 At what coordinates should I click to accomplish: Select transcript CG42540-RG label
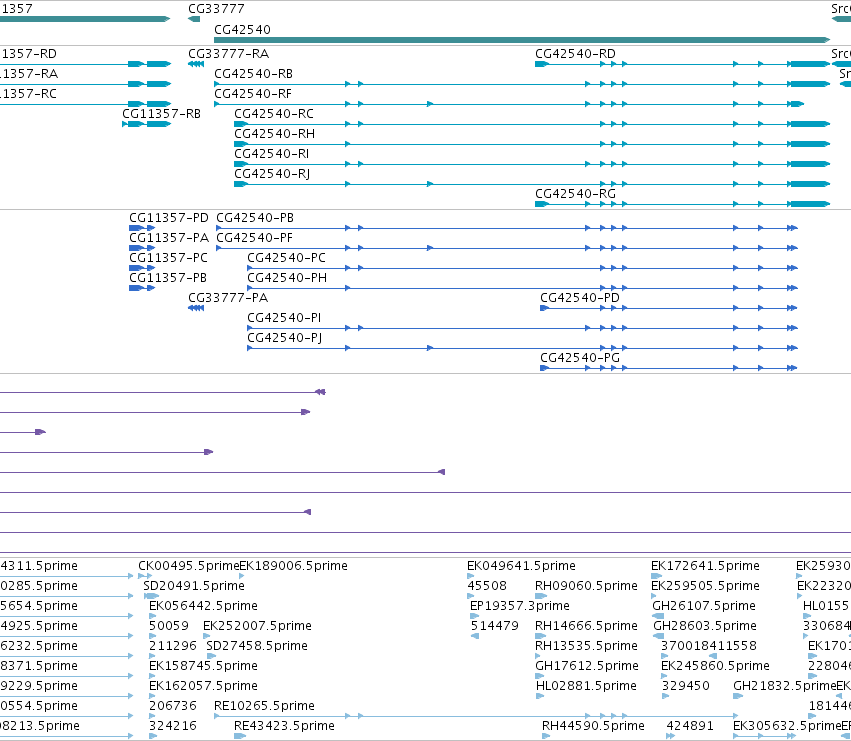pos(575,194)
